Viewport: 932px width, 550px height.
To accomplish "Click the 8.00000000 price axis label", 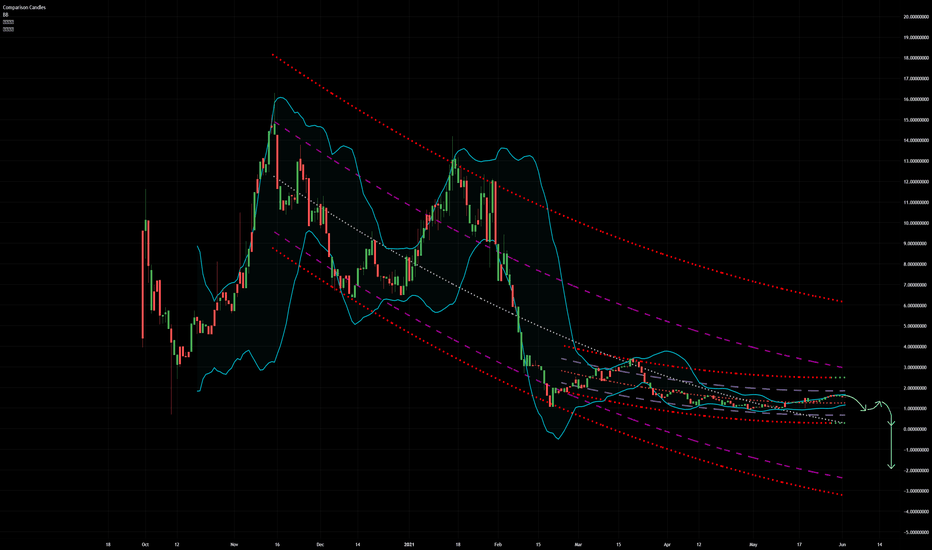I will tap(917, 264).
